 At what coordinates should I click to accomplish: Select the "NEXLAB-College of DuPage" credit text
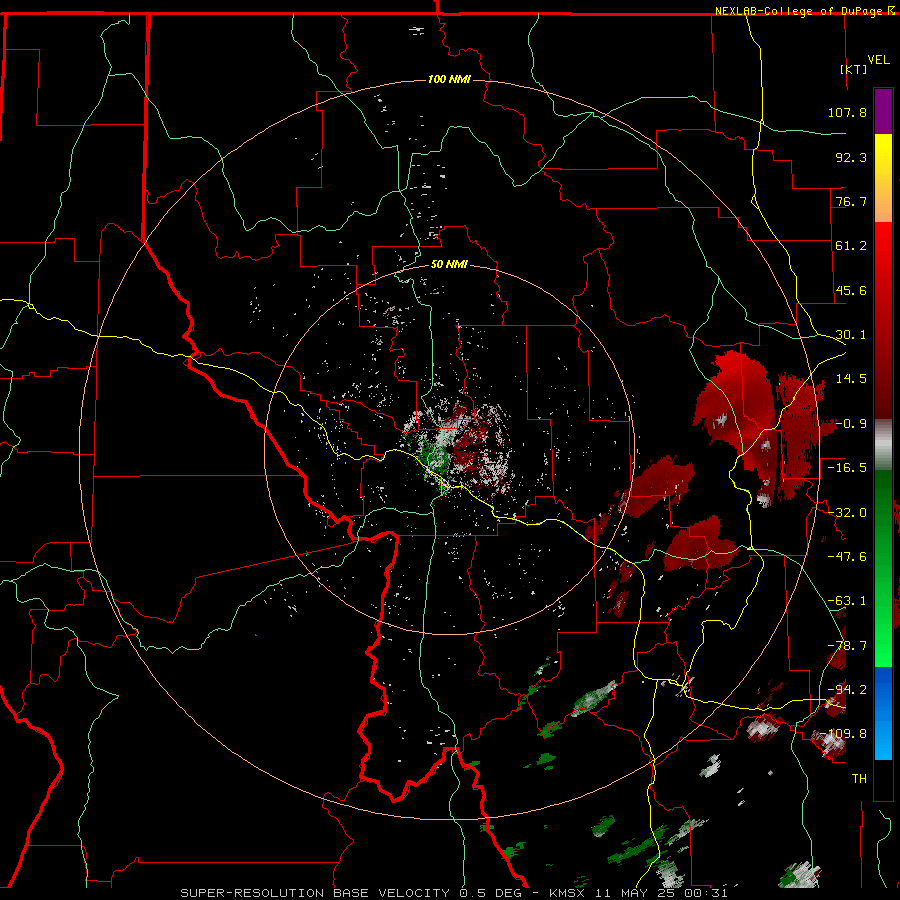point(798,11)
